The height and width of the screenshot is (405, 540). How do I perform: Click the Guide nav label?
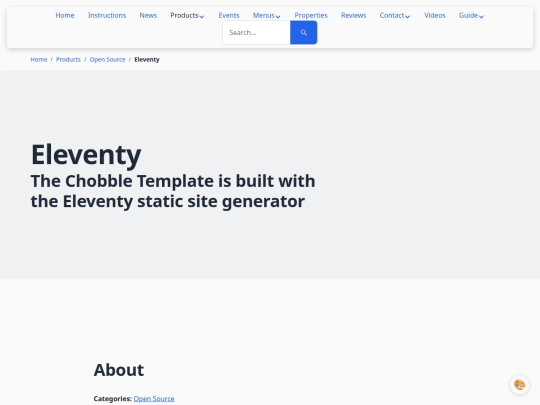click(468, 15)
